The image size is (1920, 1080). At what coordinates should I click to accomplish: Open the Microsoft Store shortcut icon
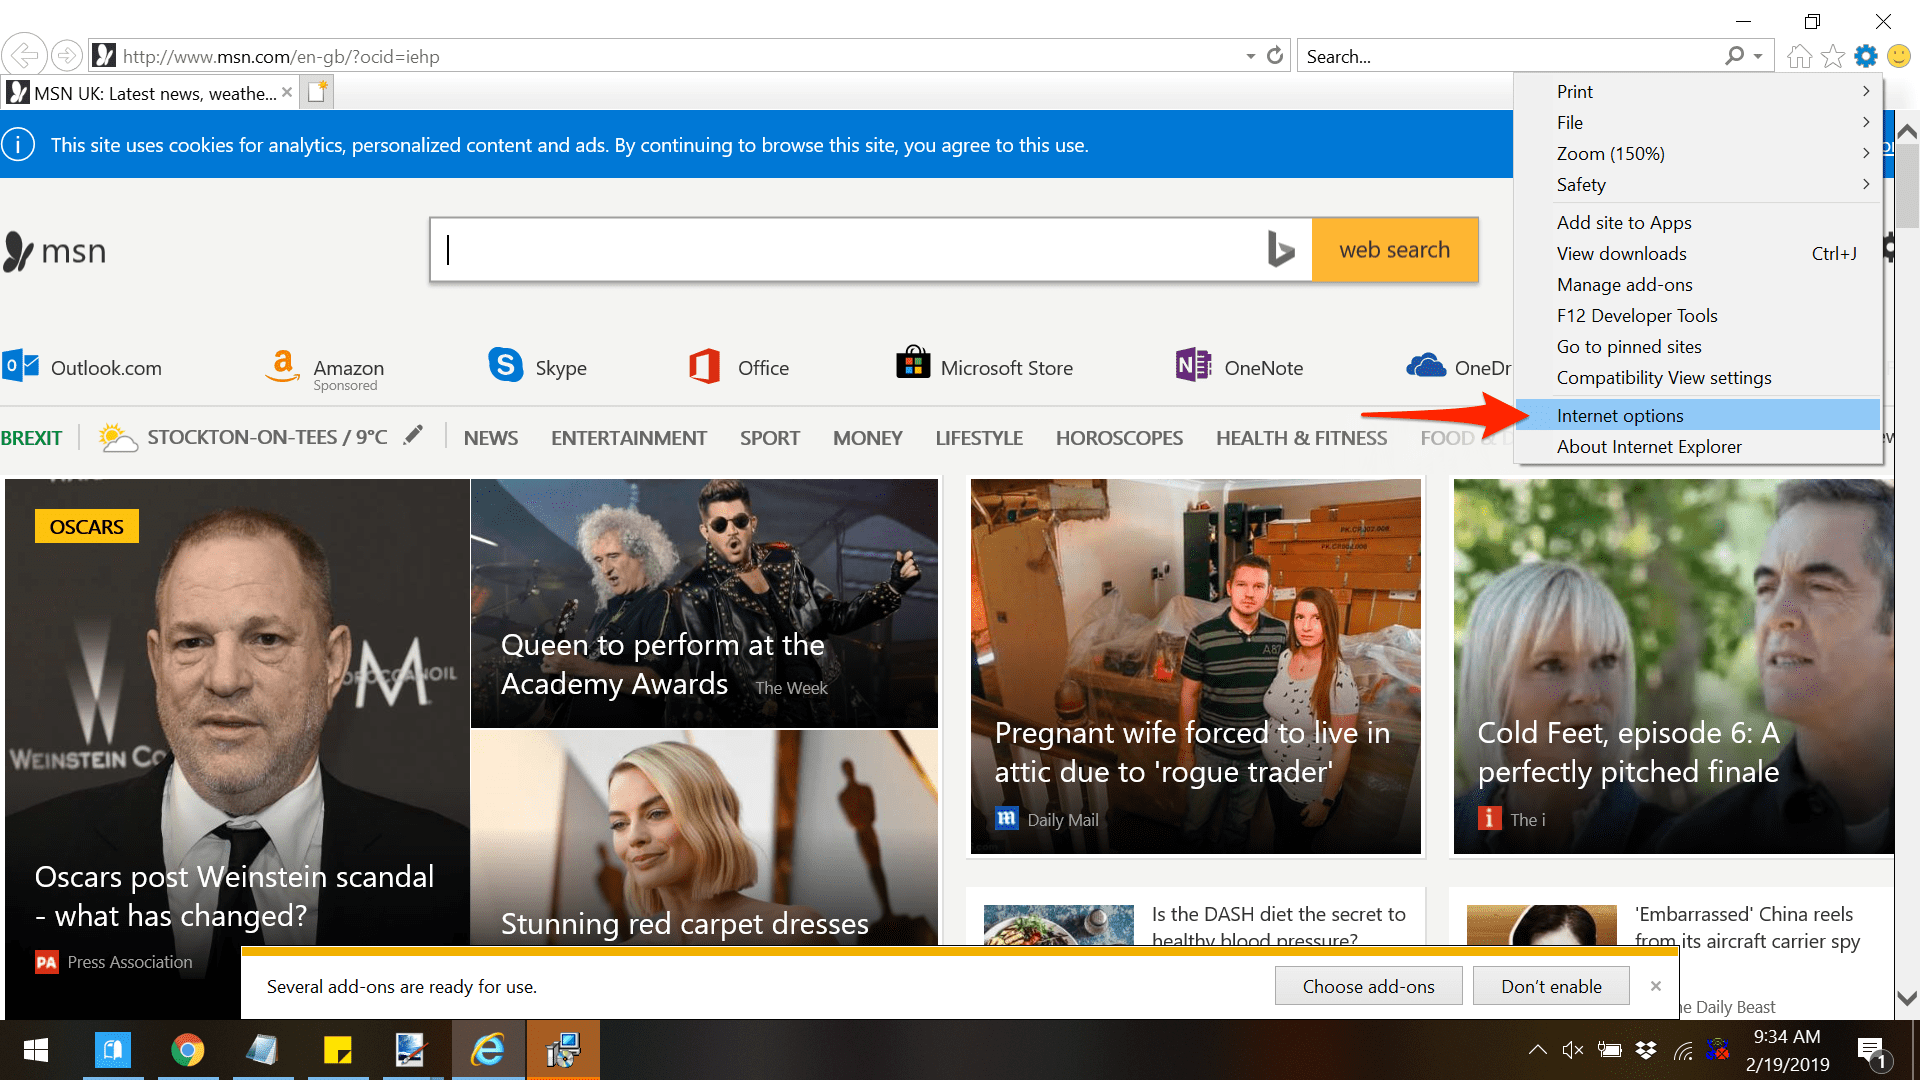[913, 362]
